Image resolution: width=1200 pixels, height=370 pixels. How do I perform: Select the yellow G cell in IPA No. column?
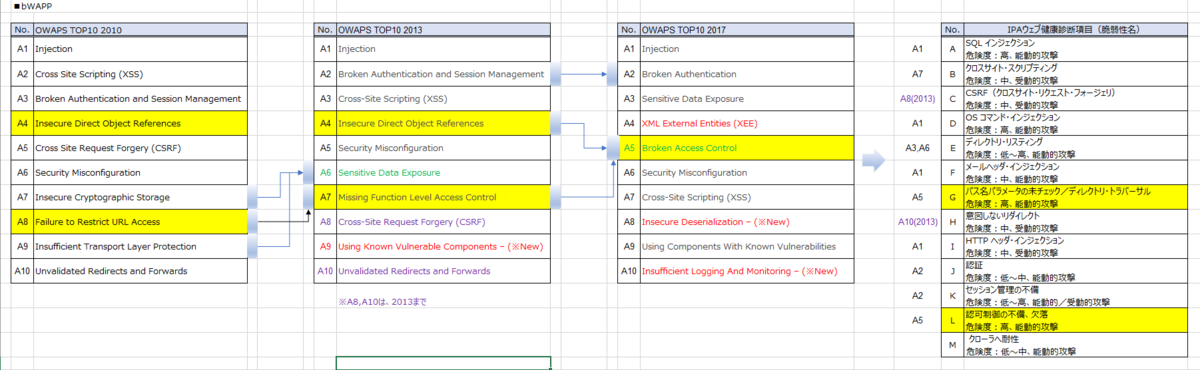953,197
